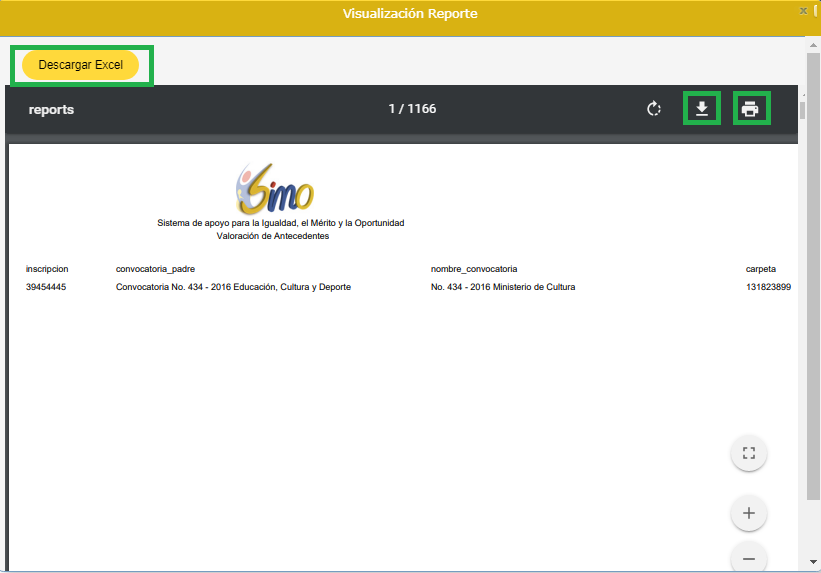Viewport: 821px width, 573px height.
Task: Click the 'convocatoria_padre' column header
Action: tap(155, 269)
